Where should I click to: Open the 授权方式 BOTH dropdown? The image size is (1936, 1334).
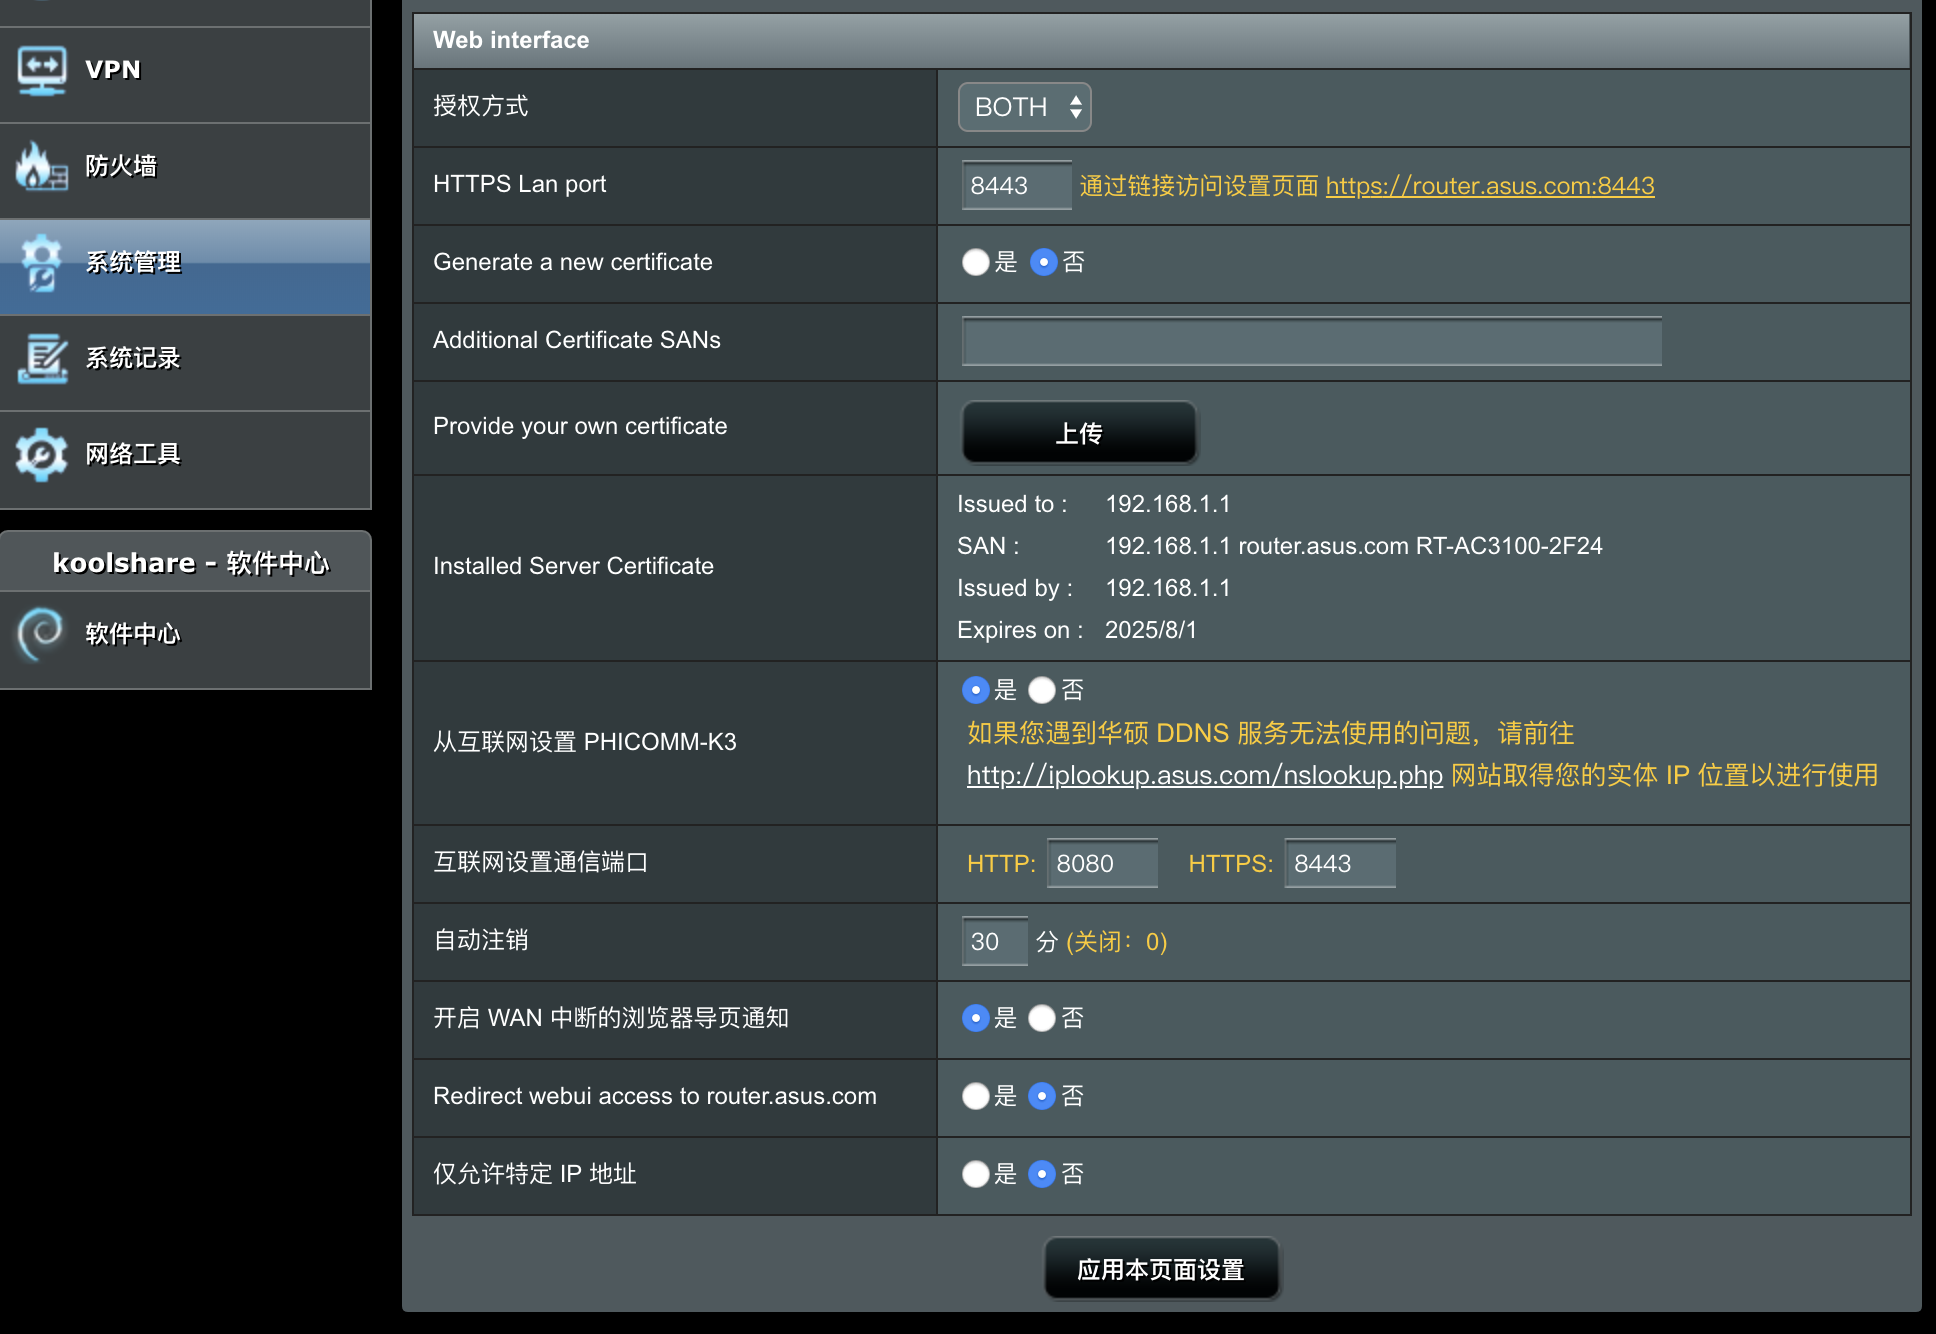(1024, 107)
